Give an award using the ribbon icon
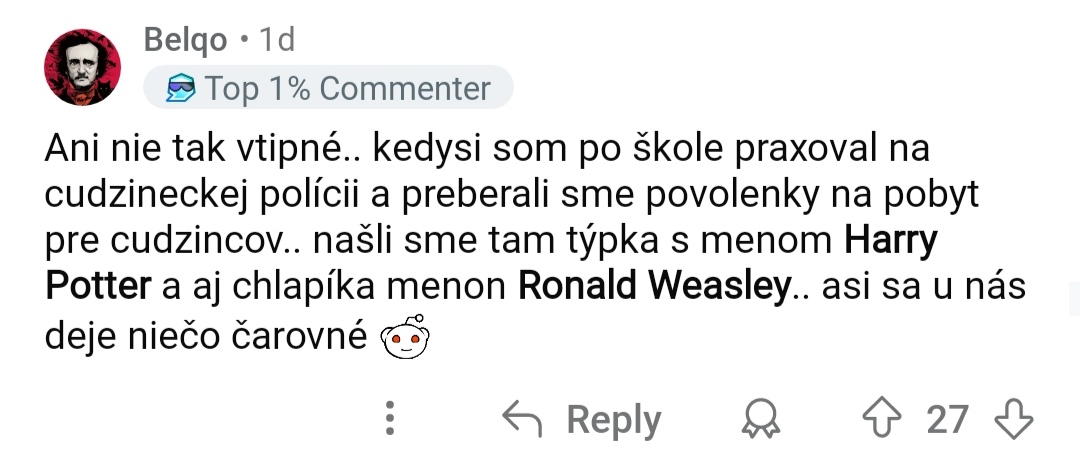 click(x=761, y=419)
